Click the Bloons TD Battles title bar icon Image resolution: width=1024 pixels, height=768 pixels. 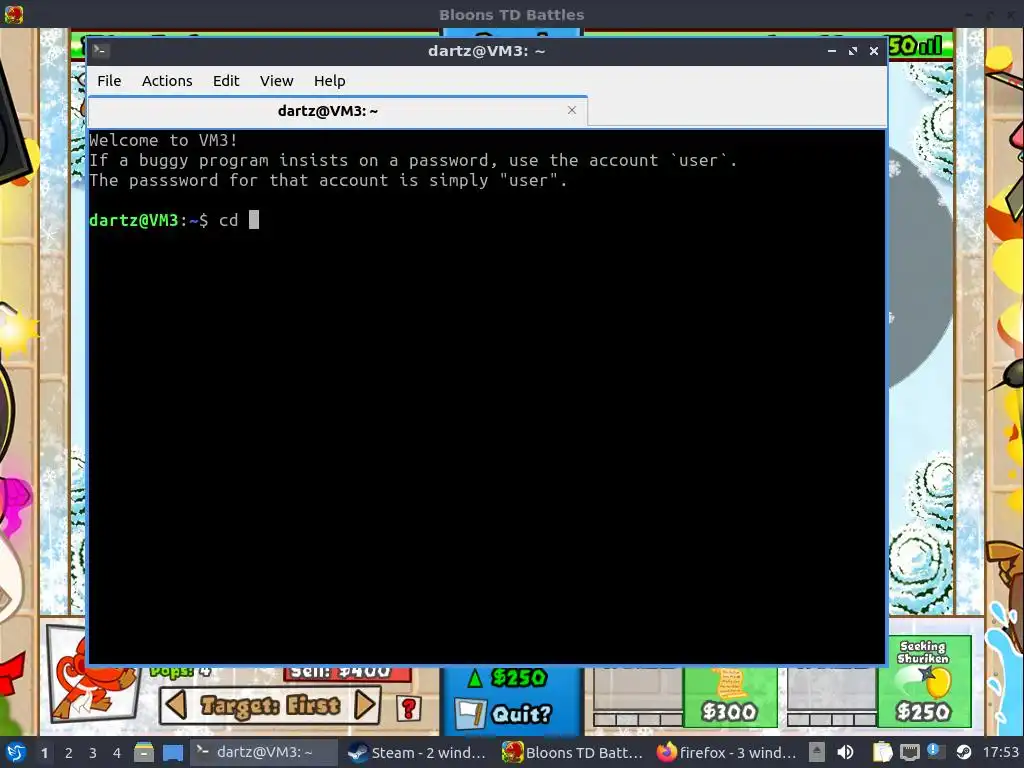tap(14, 14)
